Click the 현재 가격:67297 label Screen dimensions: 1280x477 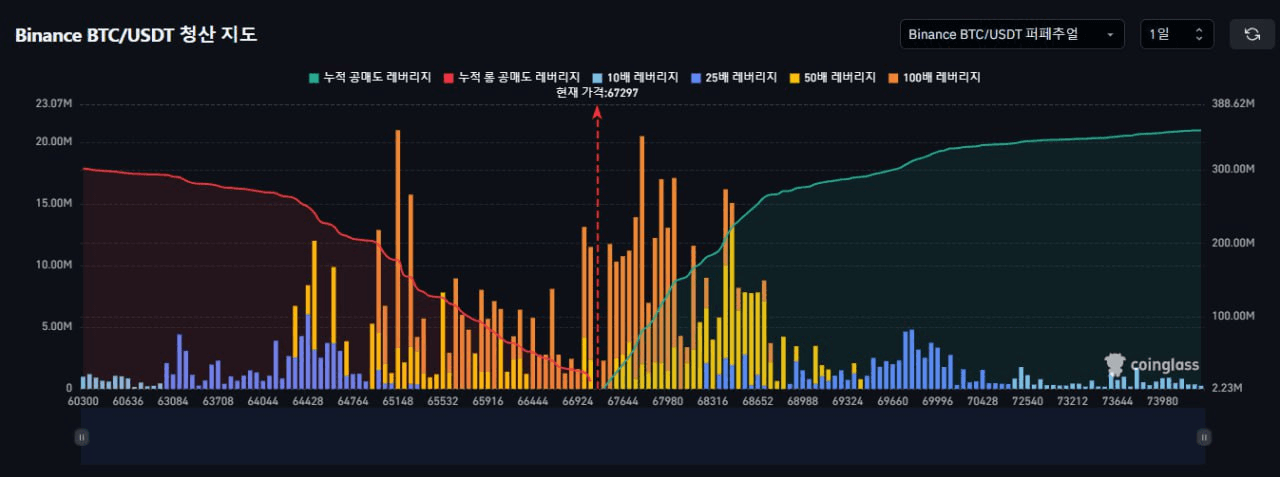click(x=597, y=92)
